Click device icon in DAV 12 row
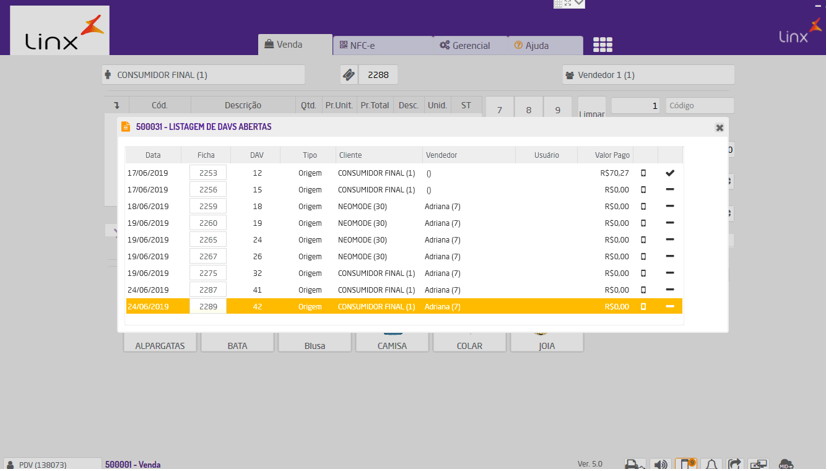This screenshot has width=827, height=471. click(x=643, y=173)
